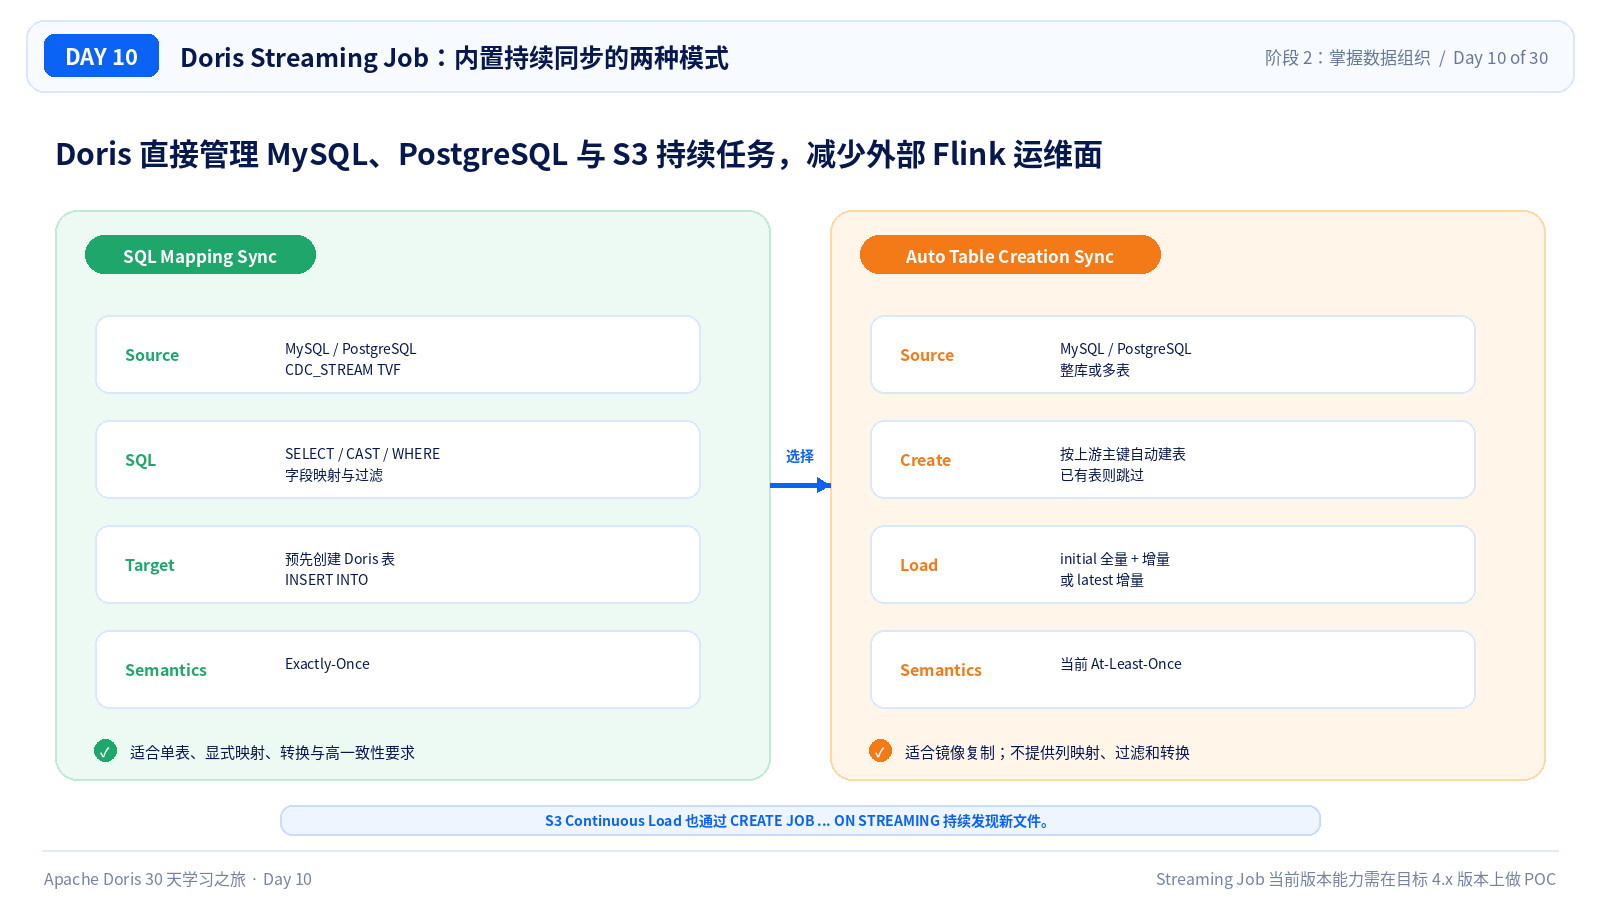
Task: Click '预先创建 Doris 表' text
Action: pyautogui.click(x=340, y=559)
